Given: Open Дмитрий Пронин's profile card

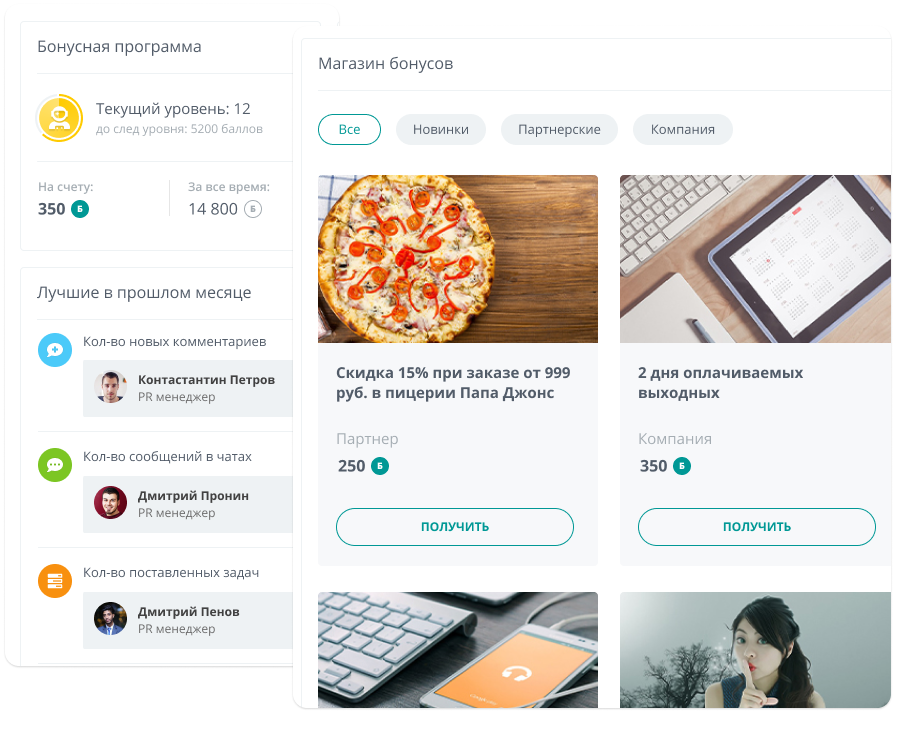Looking at the screenshot, I should (x=188, y=504).
